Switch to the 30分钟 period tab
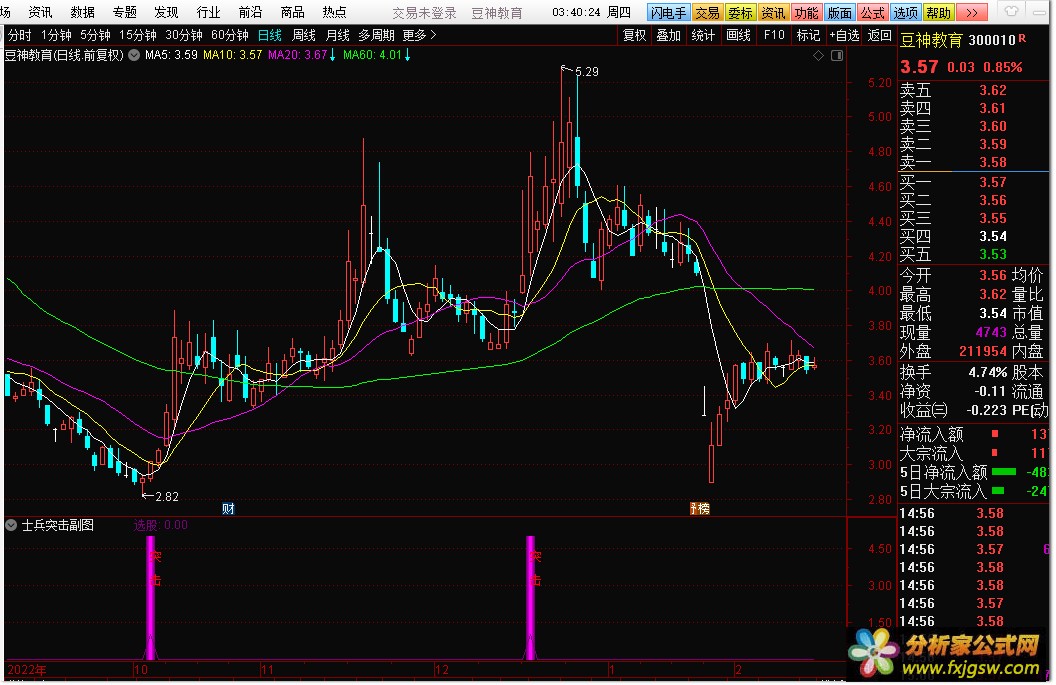The width and height of the screenshot is (1056, 685). 183,35
